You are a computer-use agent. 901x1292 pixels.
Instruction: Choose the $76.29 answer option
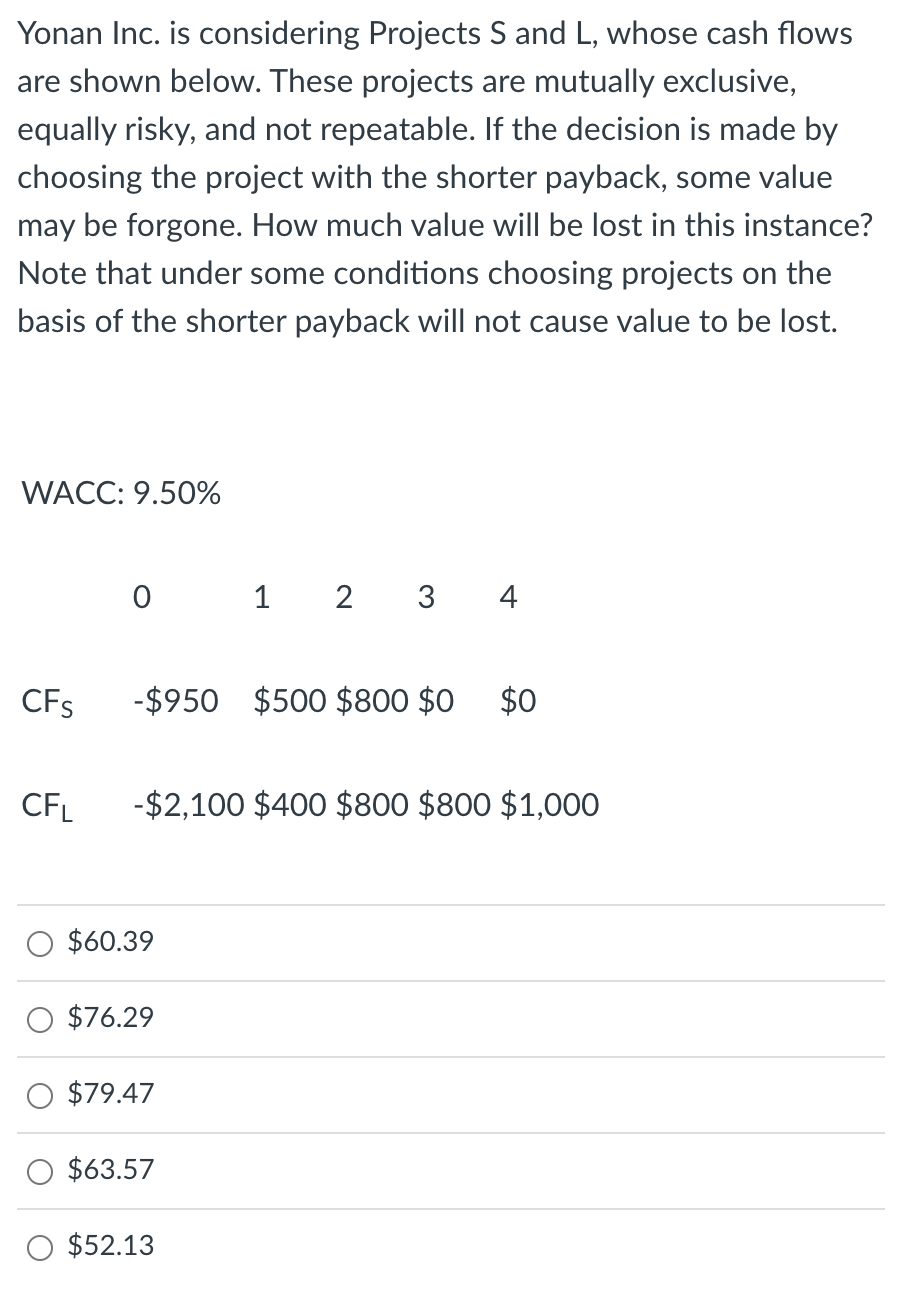tap(40, 1019)
